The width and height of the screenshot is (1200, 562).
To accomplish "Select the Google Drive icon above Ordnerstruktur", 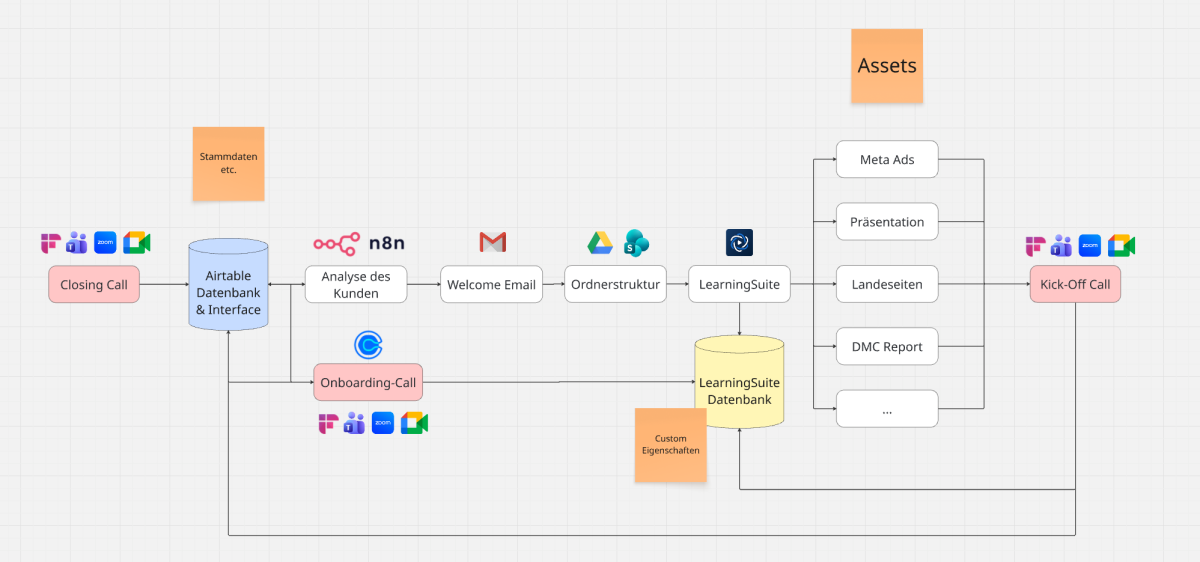I will [x=600, y=242].
